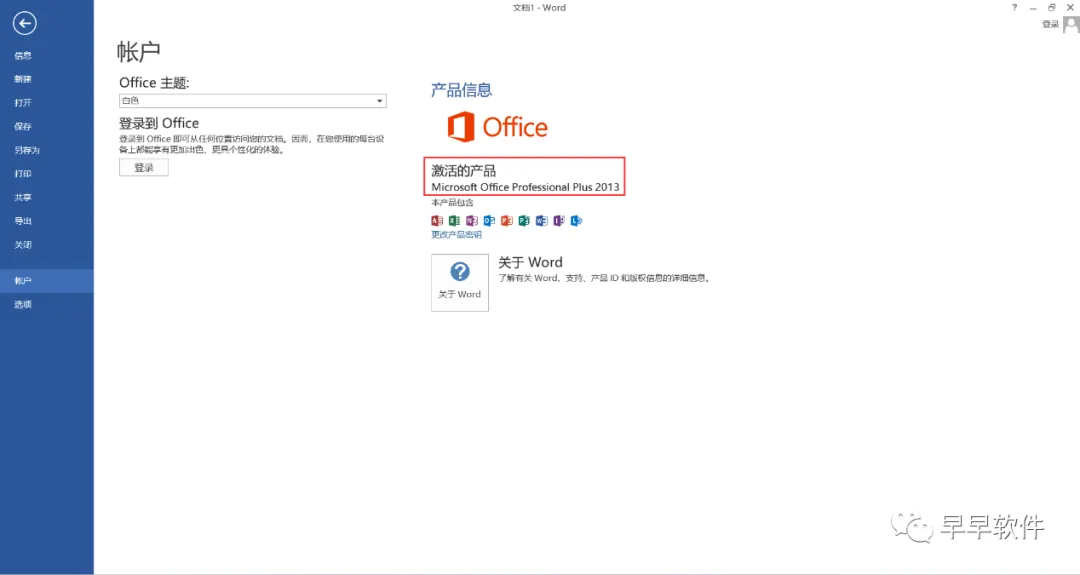Select the 帐户 (Account) sidebar item
This screenshot has width=1080, height=575.
[x=47, y=281]
